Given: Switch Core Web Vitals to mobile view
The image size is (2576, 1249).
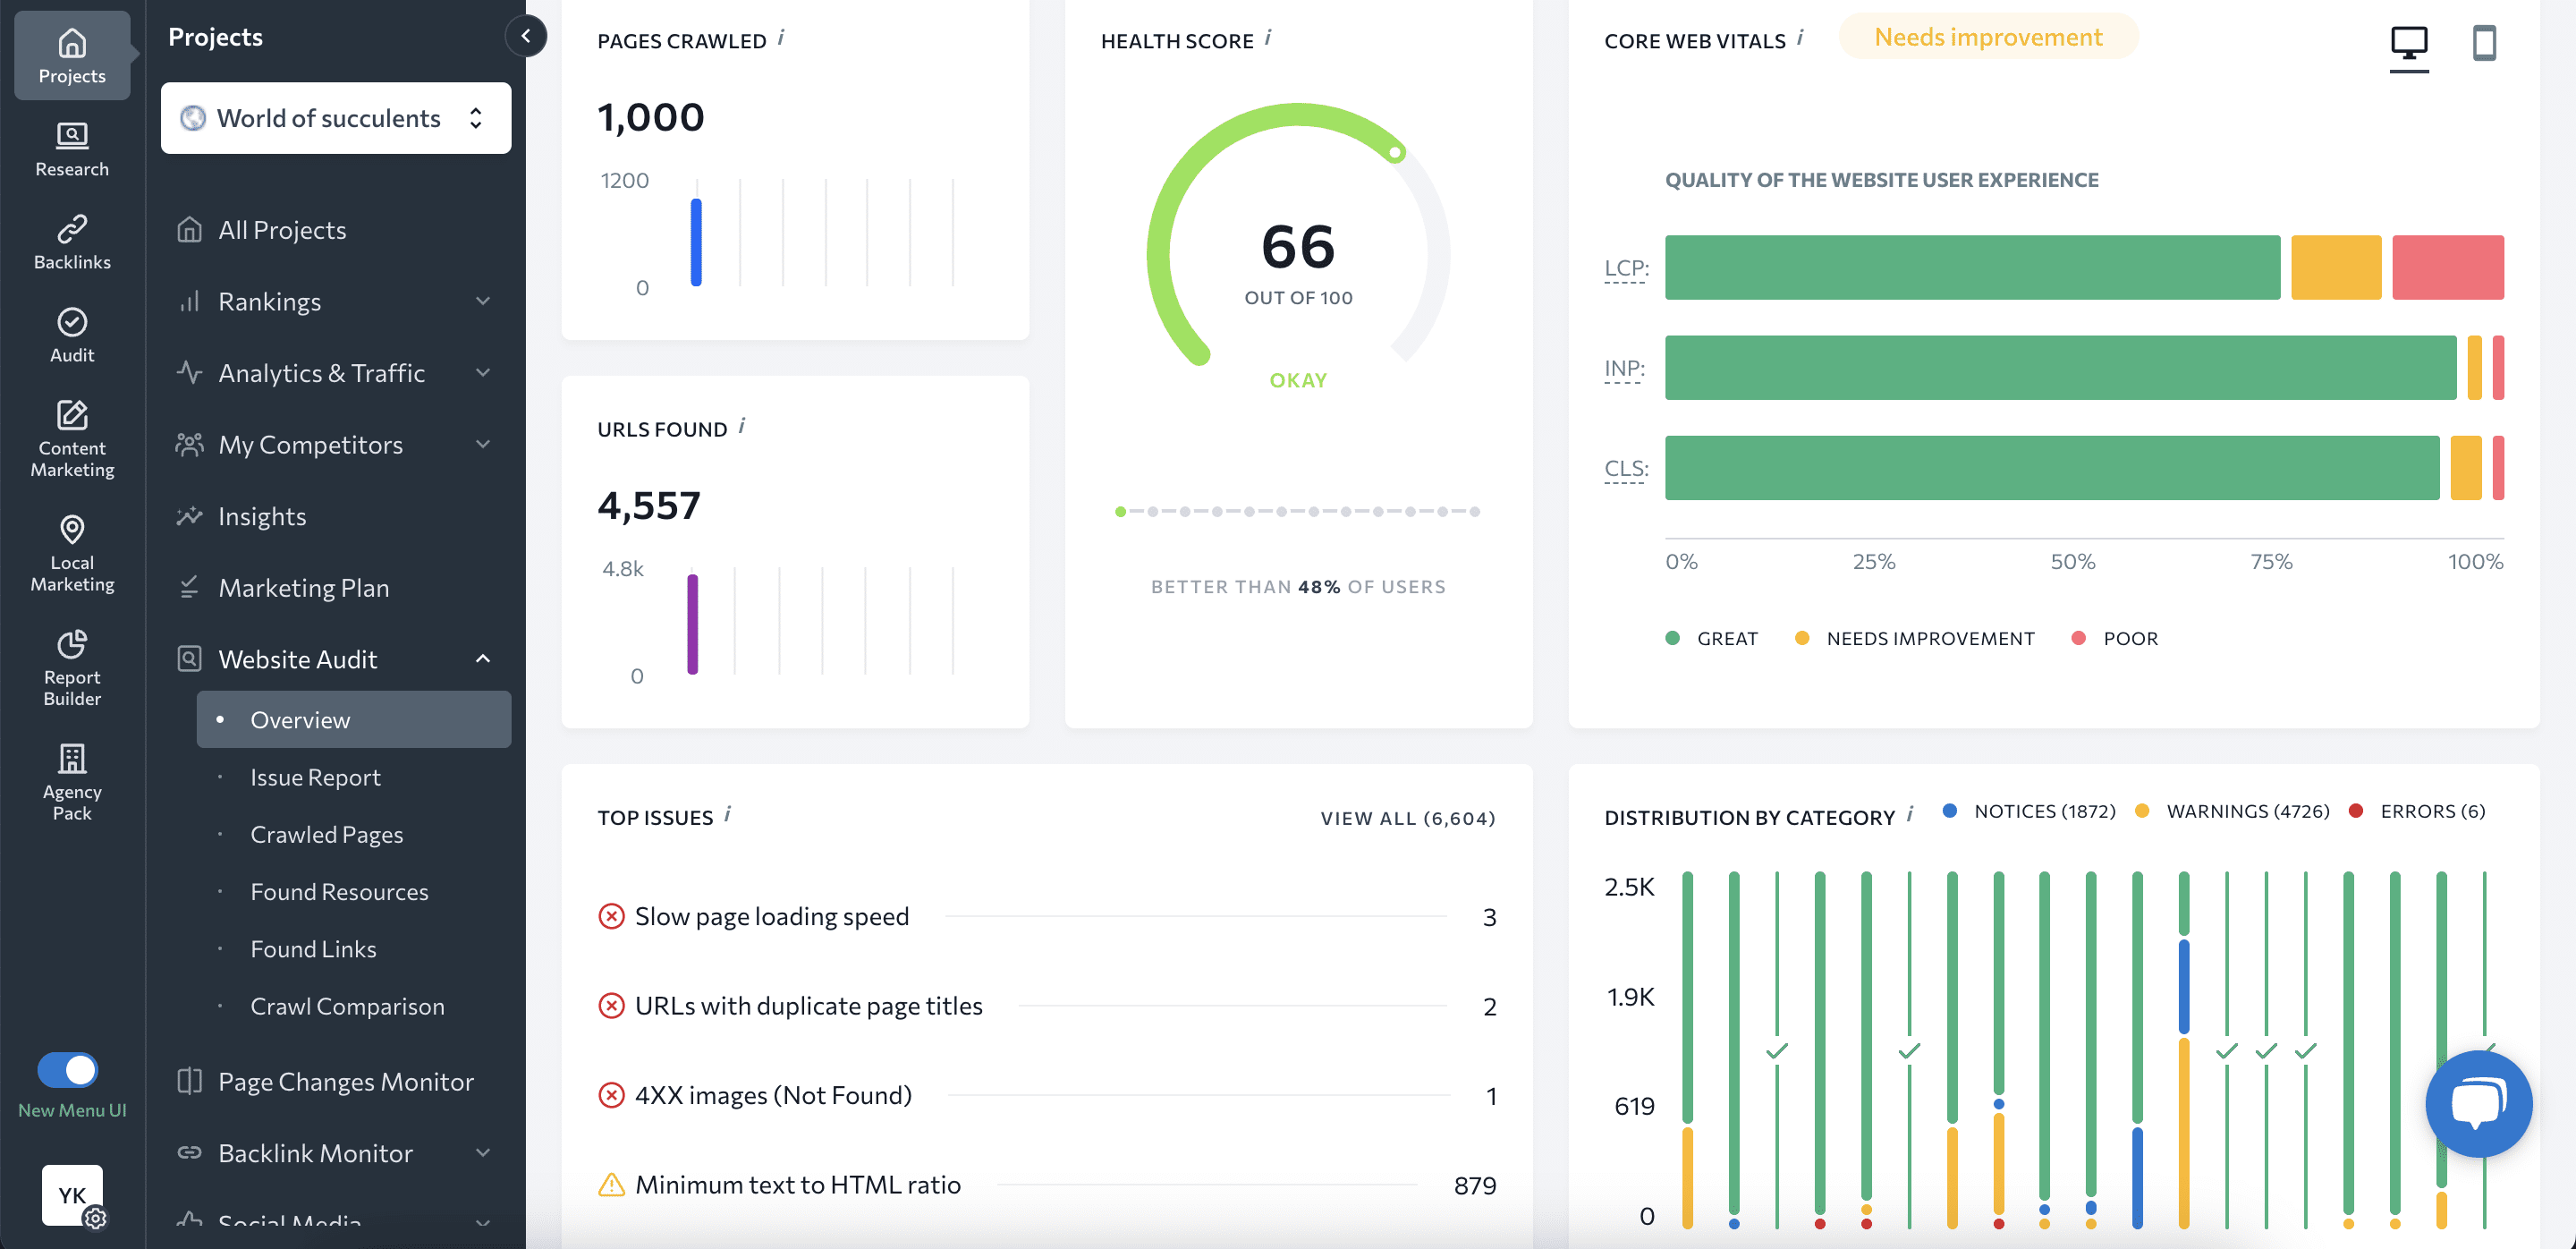Looking at the screenshot, I should [x=2484, y=43].
